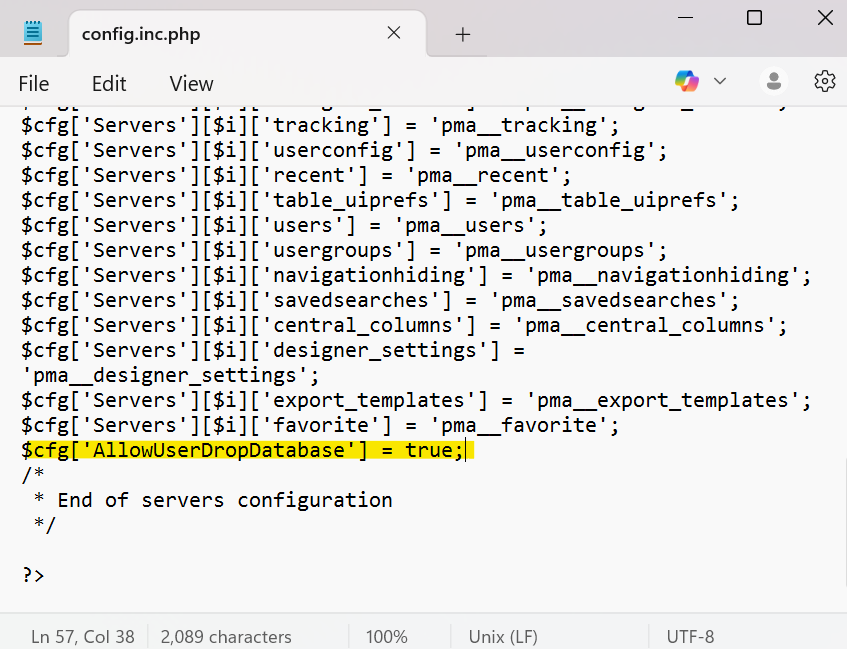Click in the AllowUserDropDatabase line
Screen dimensions: 847x649
click(x=243, y=450)
